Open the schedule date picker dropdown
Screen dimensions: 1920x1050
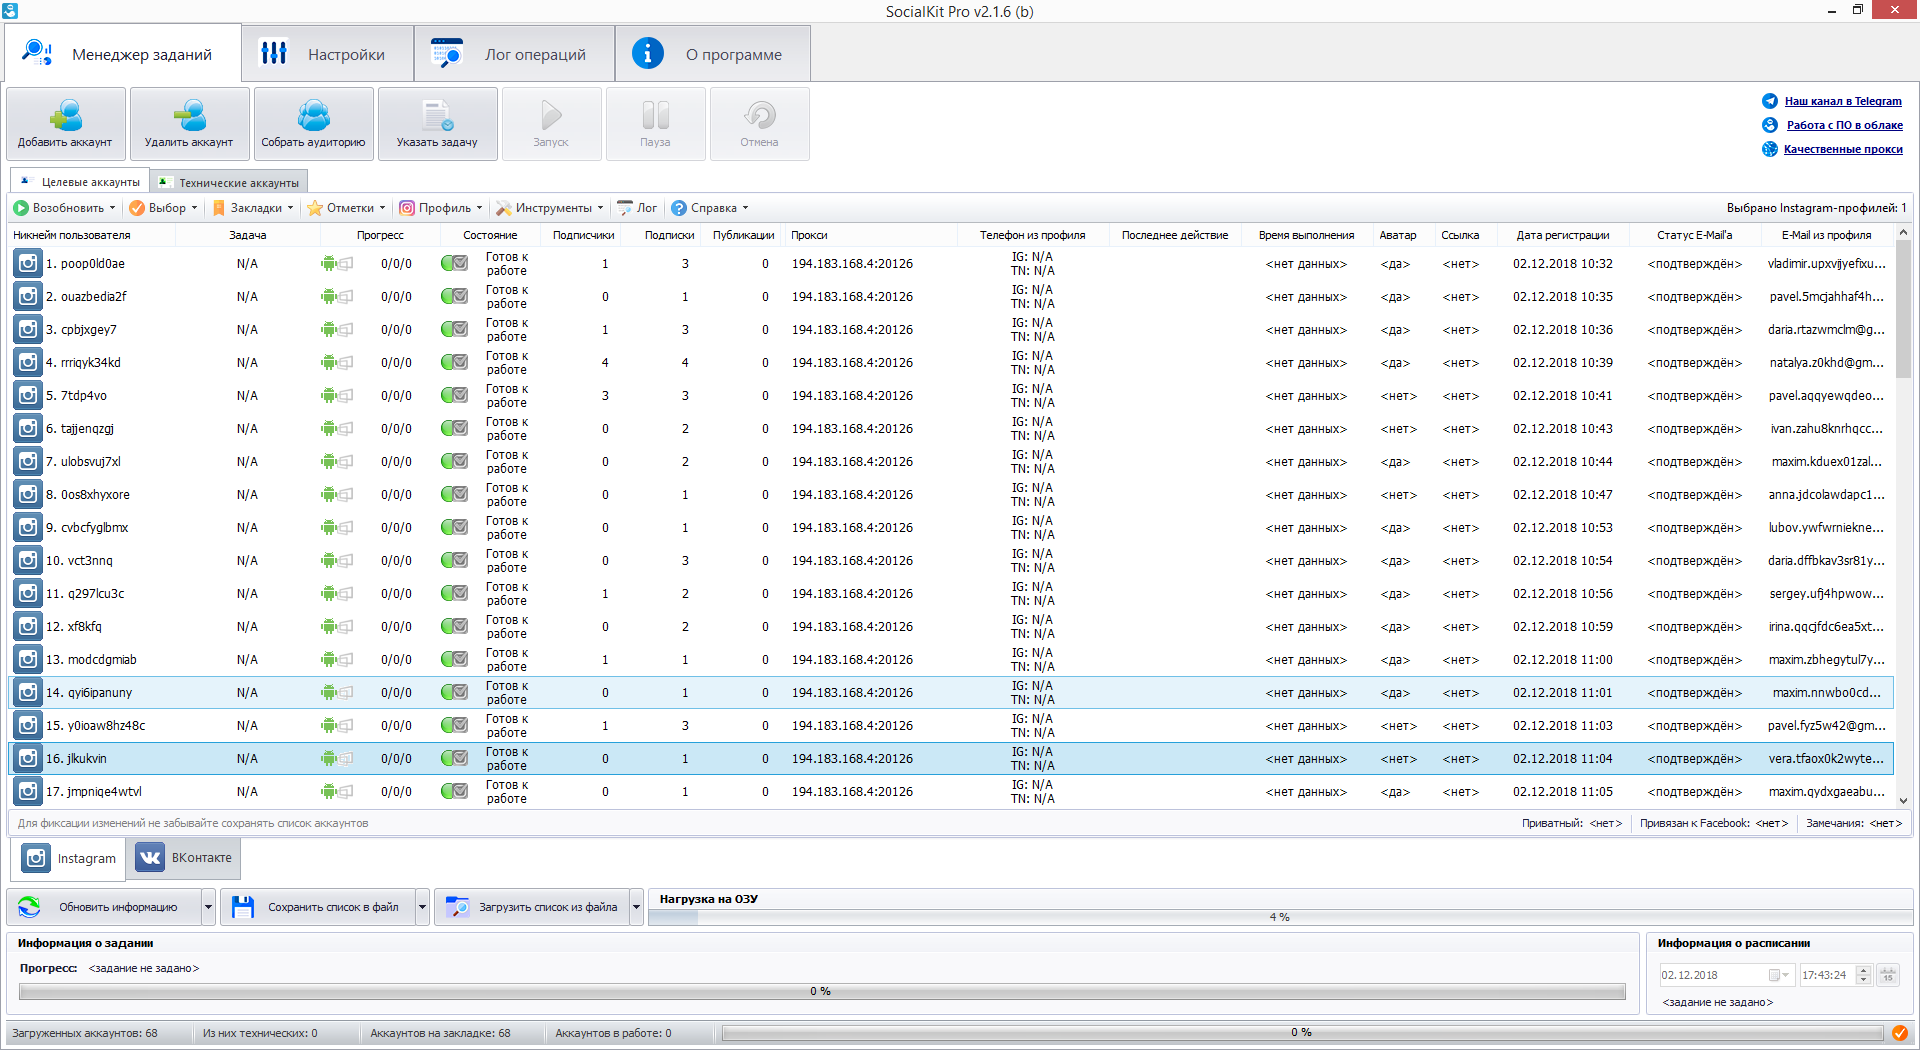point(1780,975)
